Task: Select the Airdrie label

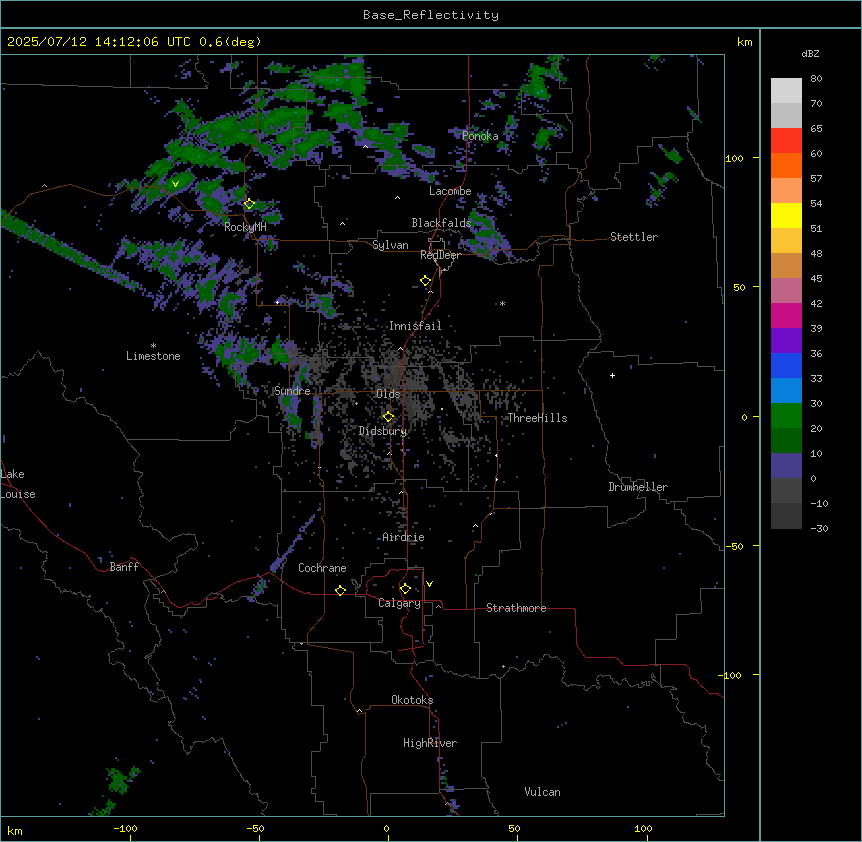Action: coord(404,537)
